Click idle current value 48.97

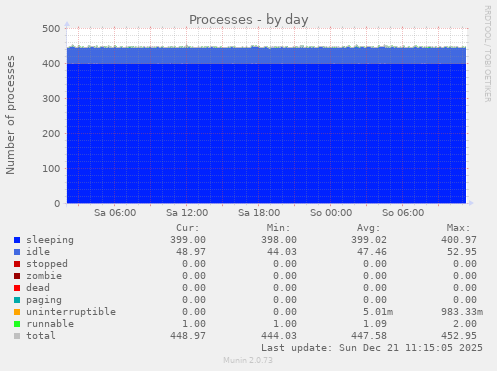point(191,252)
